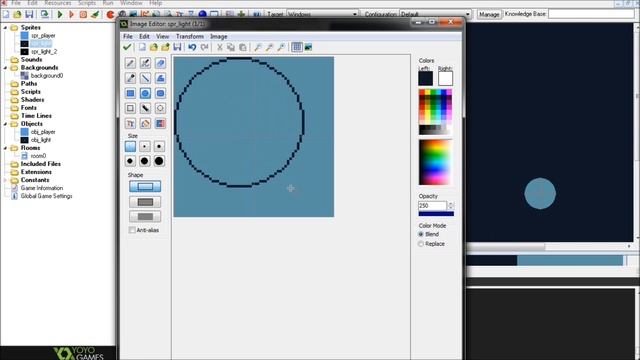
Task: Click the Create Sprite pacman icon
Action: click(110, 15)
